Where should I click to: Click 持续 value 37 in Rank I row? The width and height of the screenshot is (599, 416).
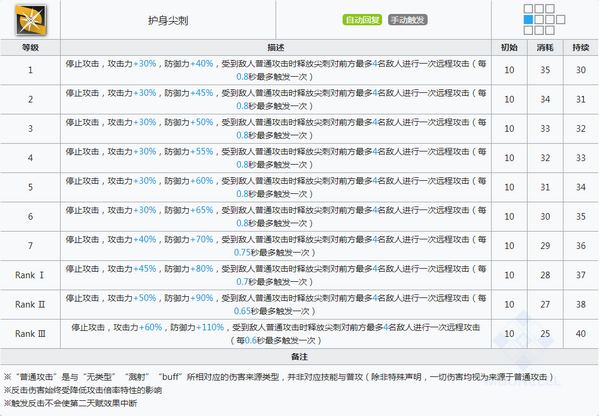point(581,275)
